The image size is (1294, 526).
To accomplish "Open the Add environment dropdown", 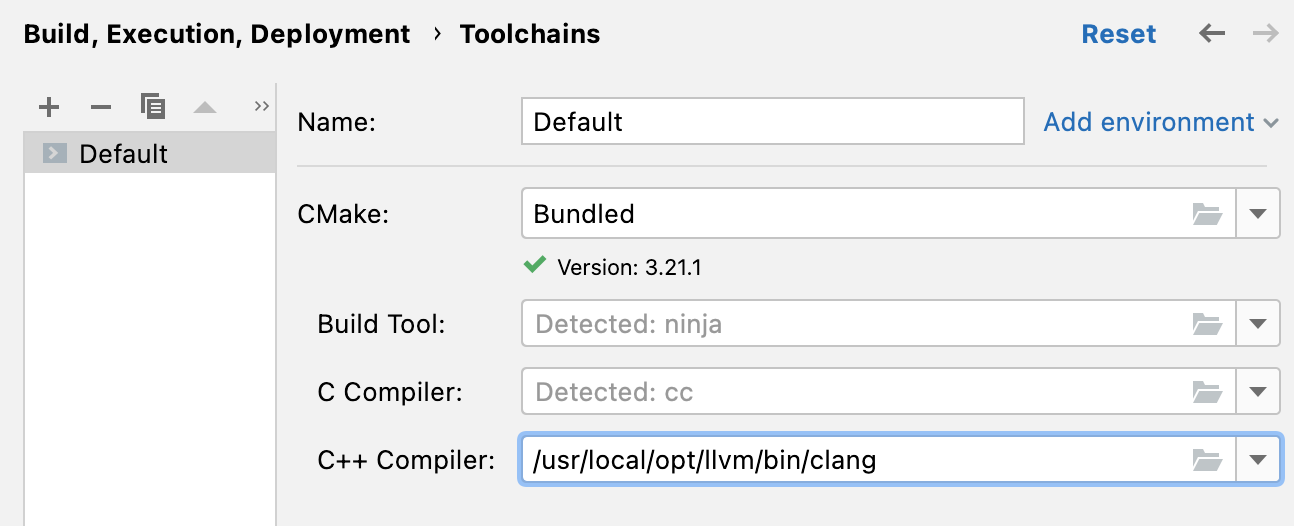I will 1161,122.
